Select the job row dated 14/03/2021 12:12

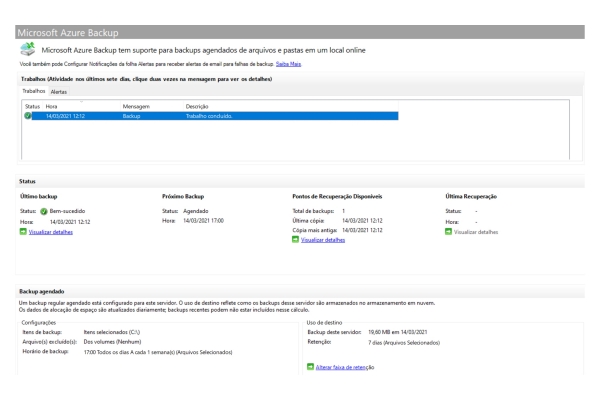pyautogui.click(x=211, y=116)
